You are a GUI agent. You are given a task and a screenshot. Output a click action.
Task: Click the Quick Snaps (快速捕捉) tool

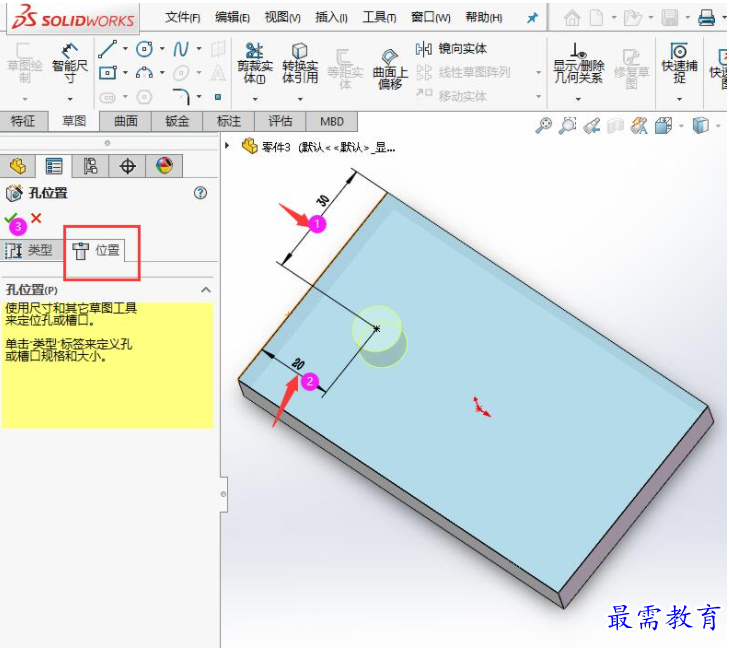pos(679,63)
